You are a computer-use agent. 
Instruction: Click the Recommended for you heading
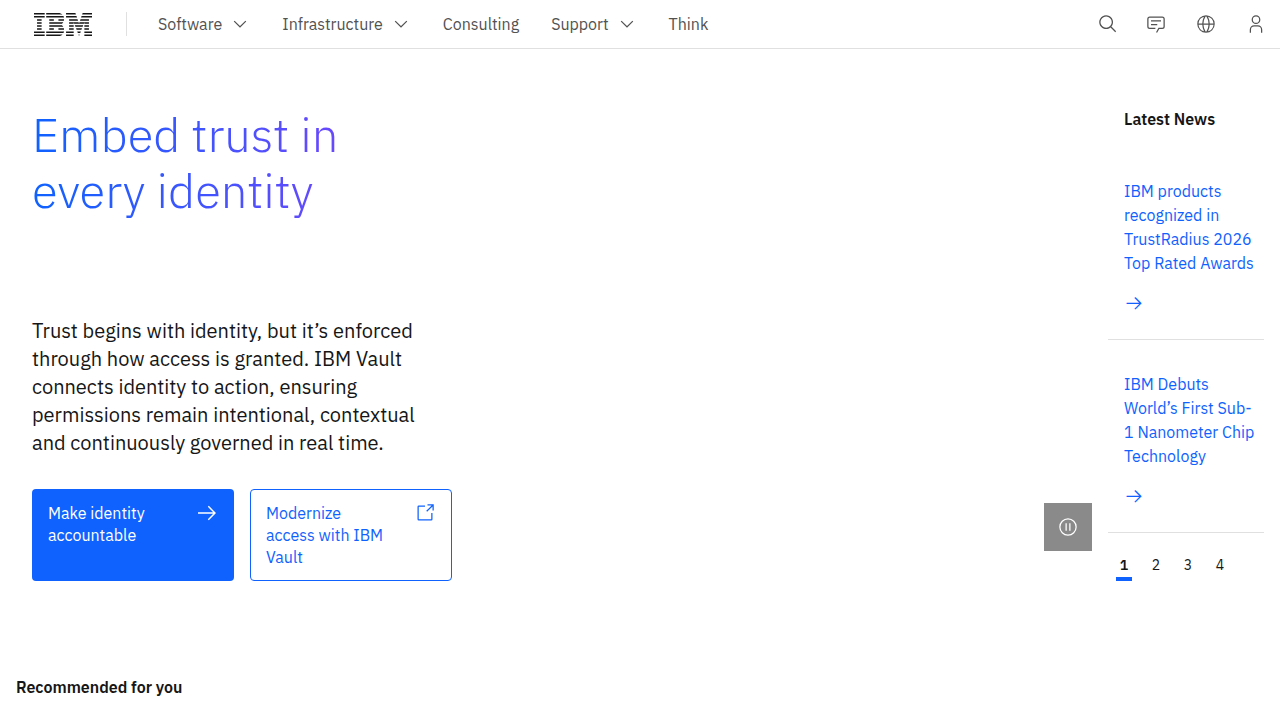[99, 687]
